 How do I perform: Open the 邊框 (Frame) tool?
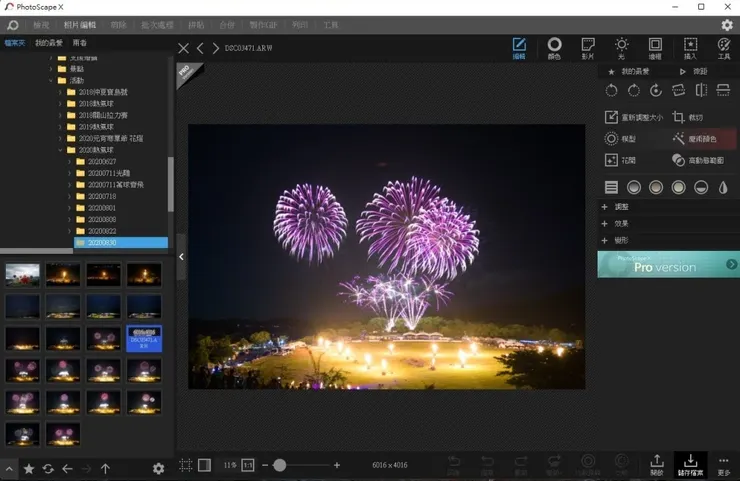655,48
